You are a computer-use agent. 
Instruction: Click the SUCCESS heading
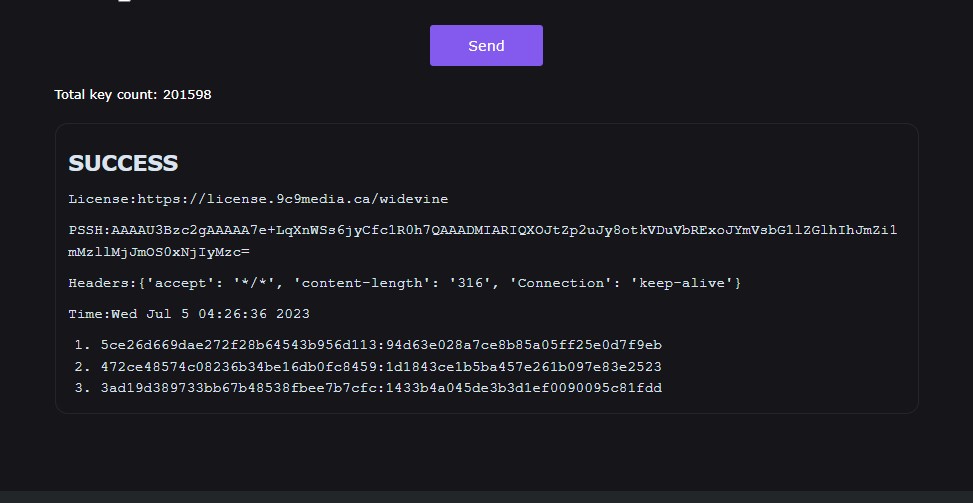point(123,163)
